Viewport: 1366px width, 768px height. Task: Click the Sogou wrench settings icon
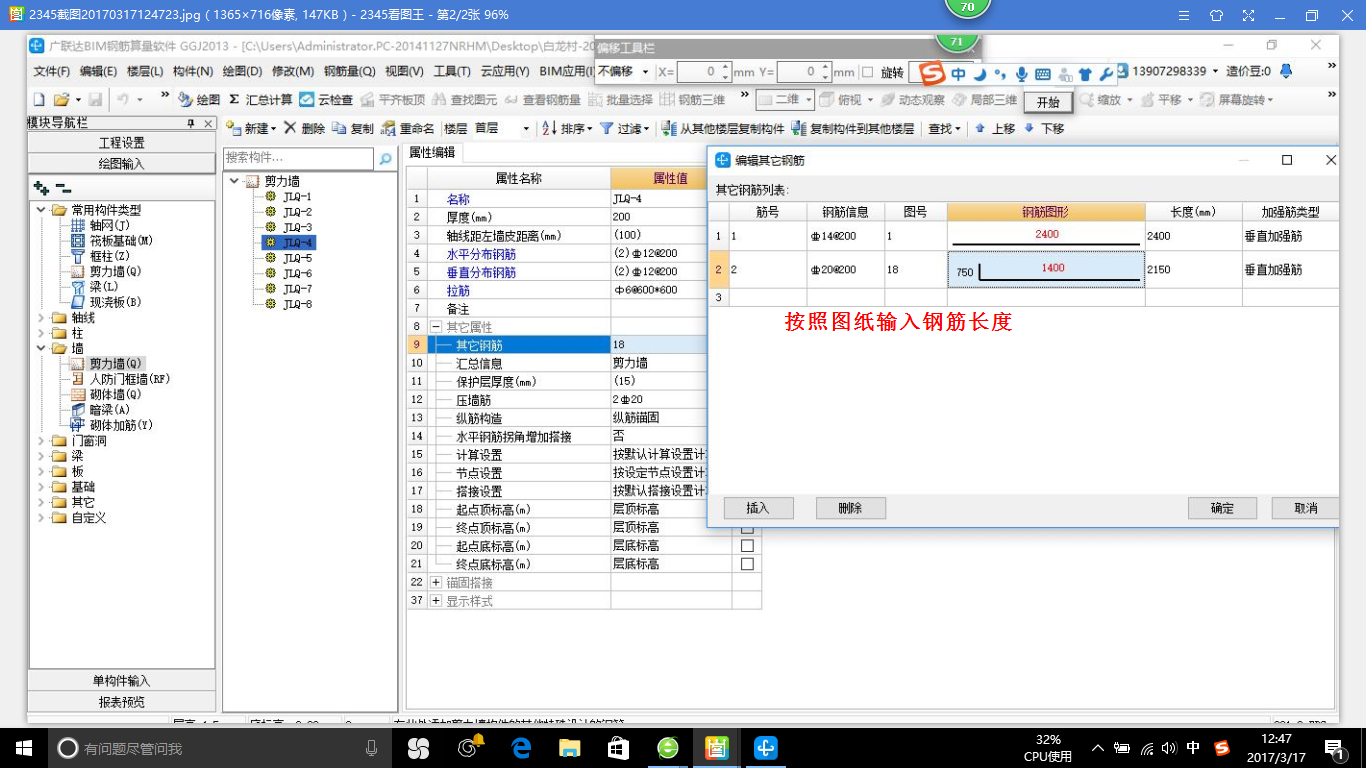tap(1106, 74)
